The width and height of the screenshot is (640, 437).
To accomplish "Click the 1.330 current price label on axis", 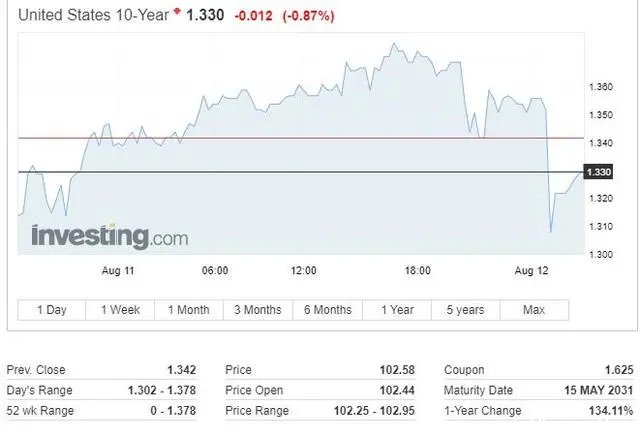I will 598,172.
